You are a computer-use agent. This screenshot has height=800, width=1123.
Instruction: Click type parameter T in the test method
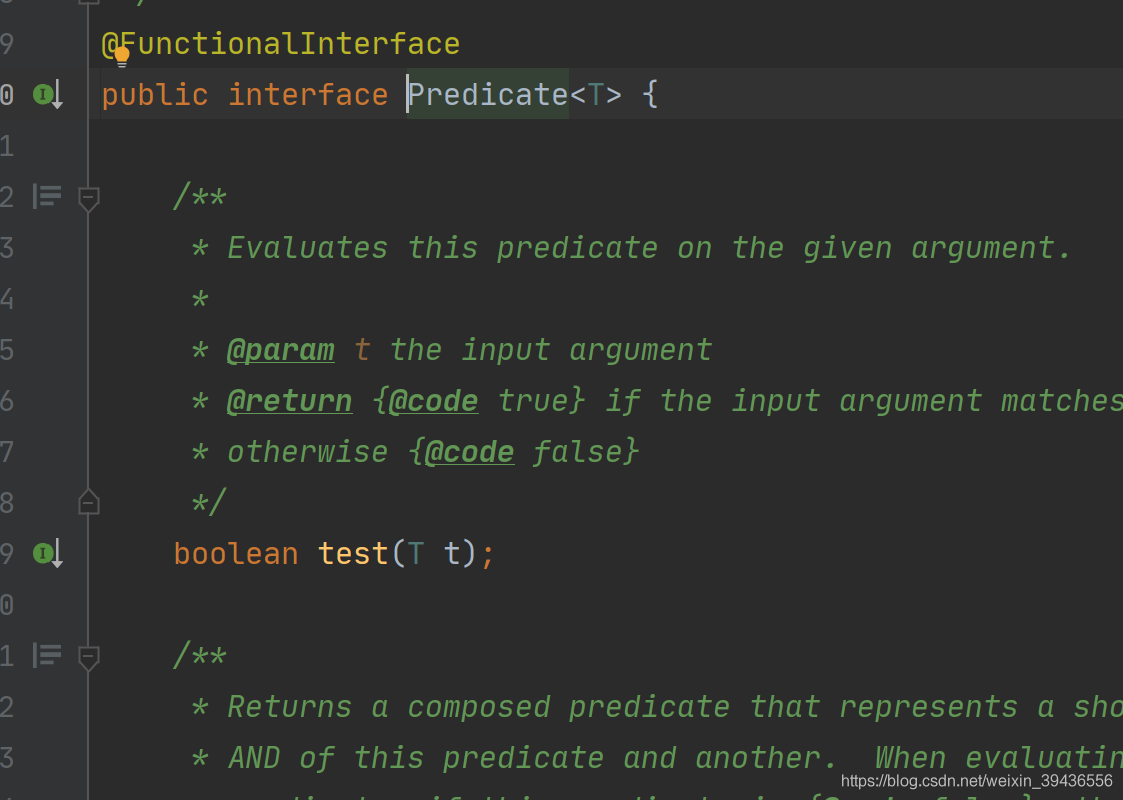pyautogui.click(x=416, y=554)
